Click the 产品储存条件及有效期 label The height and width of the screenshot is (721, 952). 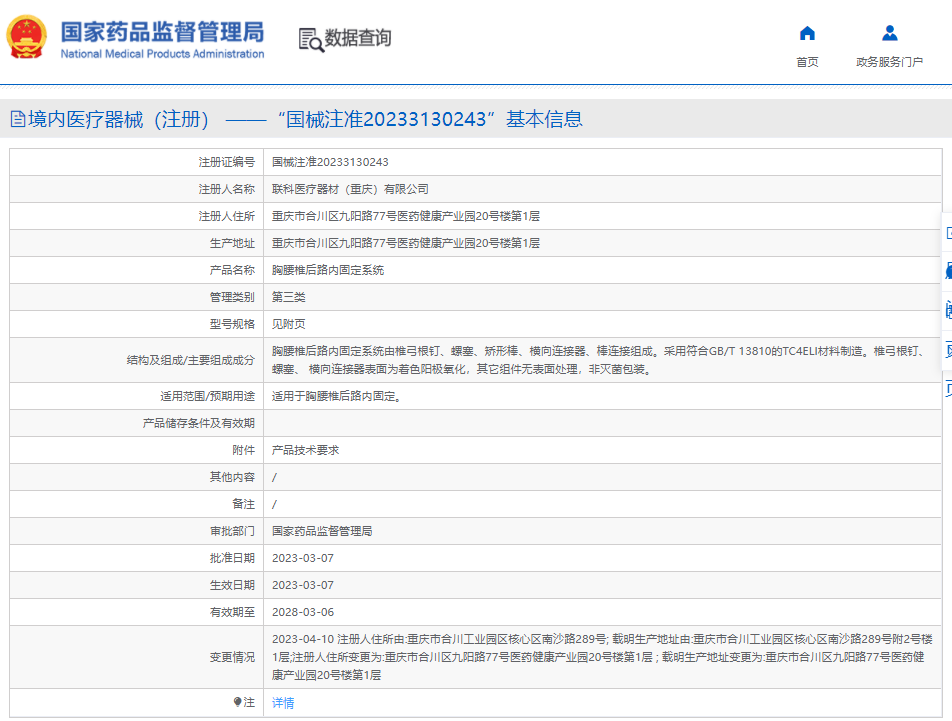199,423
